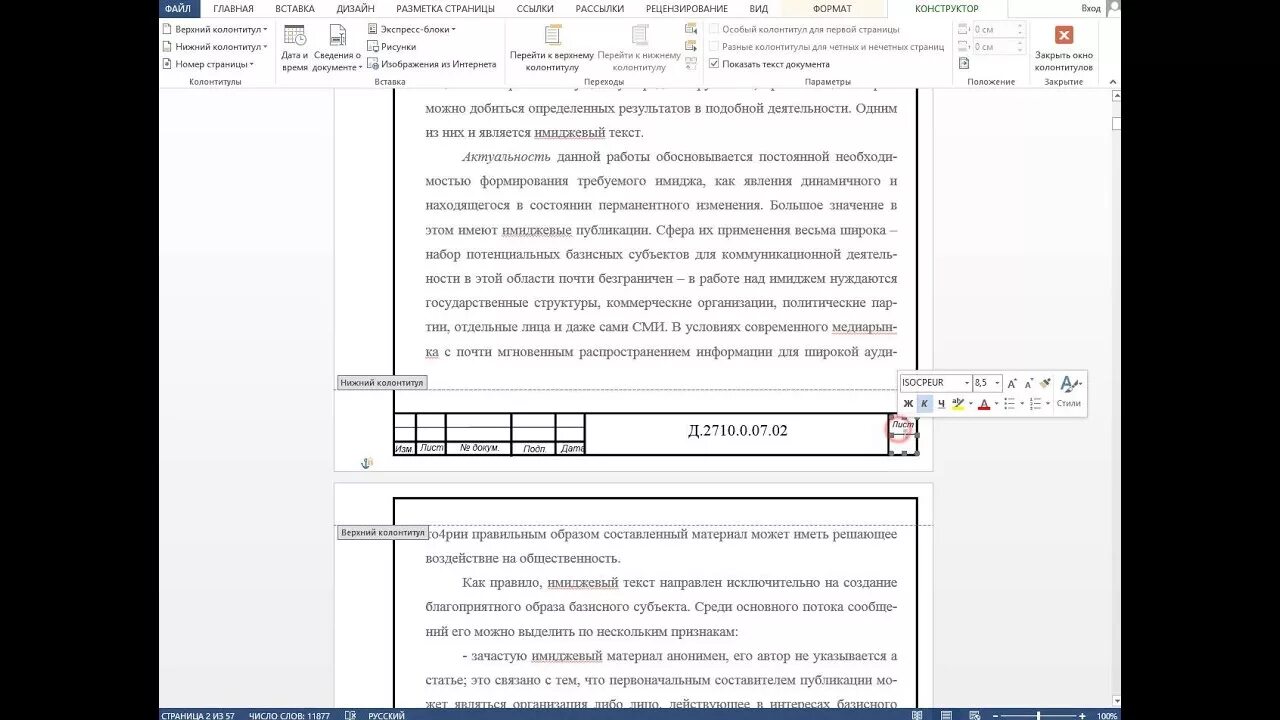Open the ССЫЛКИ ribbon tab
This screenshot has height=720, width=1280.
(535, 9)
